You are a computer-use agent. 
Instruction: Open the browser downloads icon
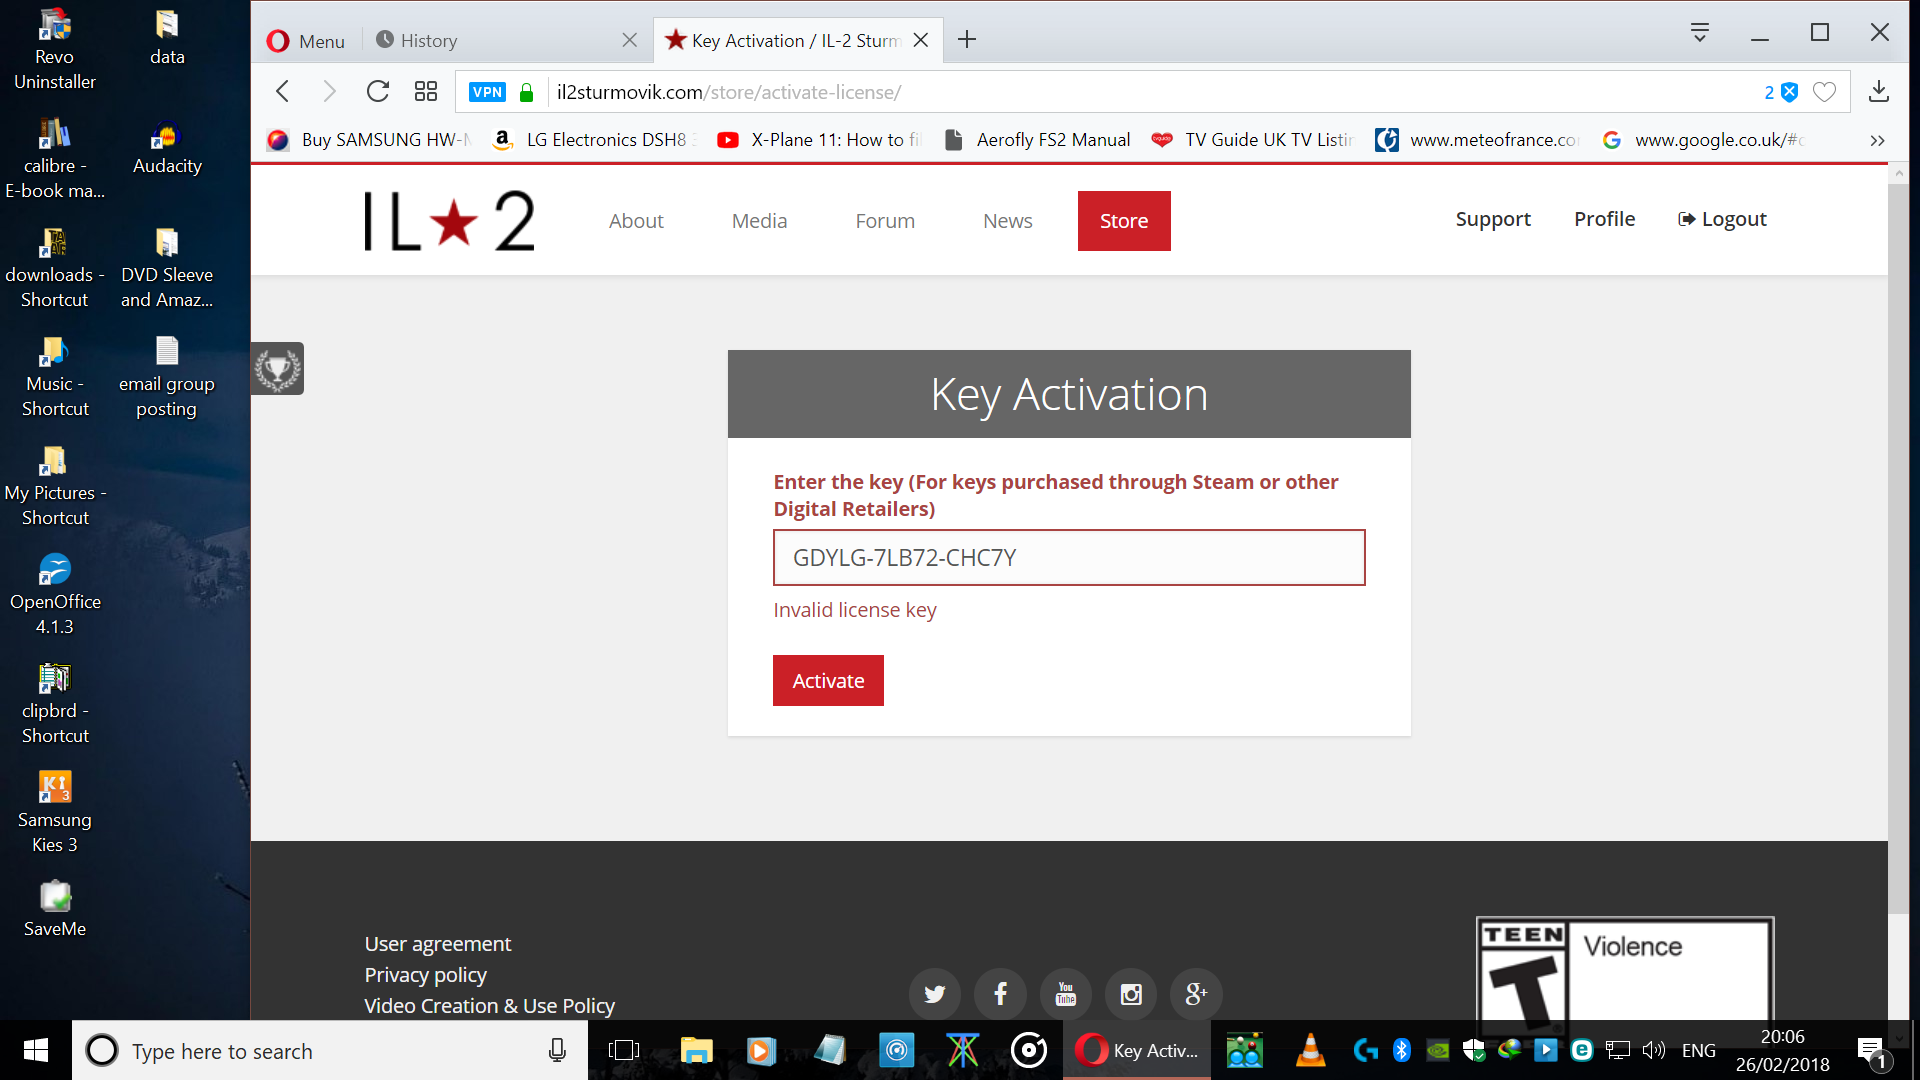[x=1879, y=92]
